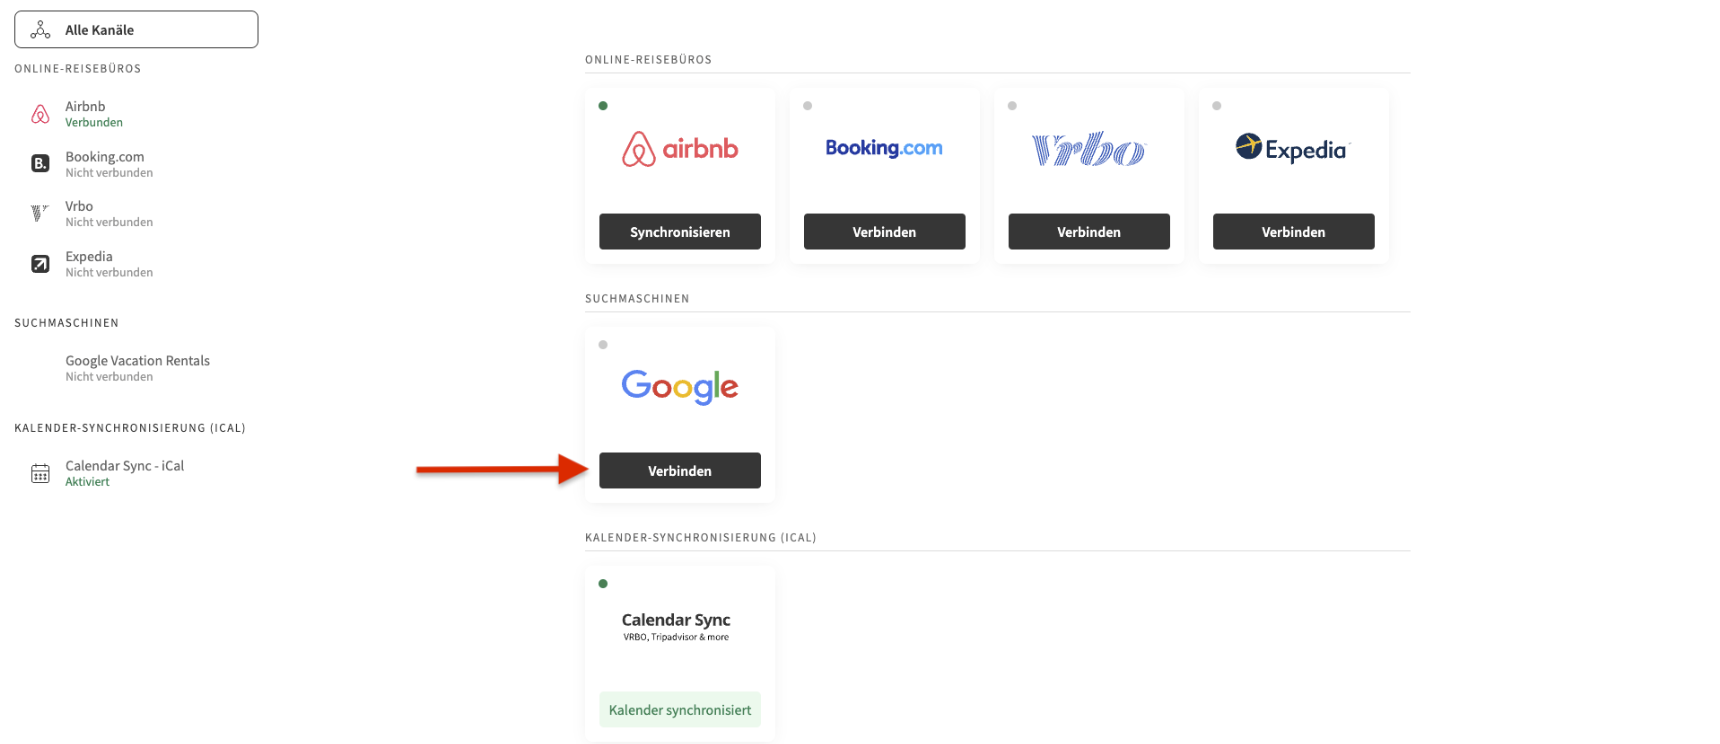Click the Vrbo logo on its card
This screenshot has width=1720, height=744.
click(1088, 149)
